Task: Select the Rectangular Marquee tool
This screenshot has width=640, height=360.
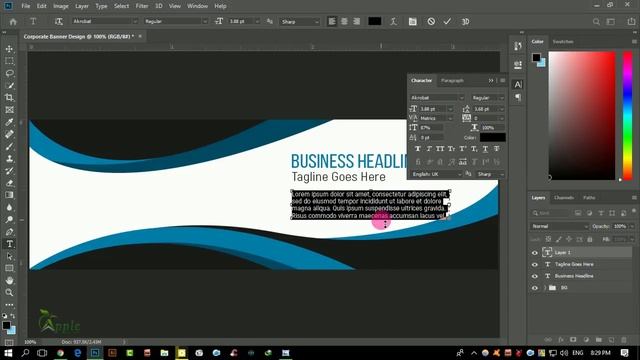Action: pyautogui.click(x=9, y=61)
